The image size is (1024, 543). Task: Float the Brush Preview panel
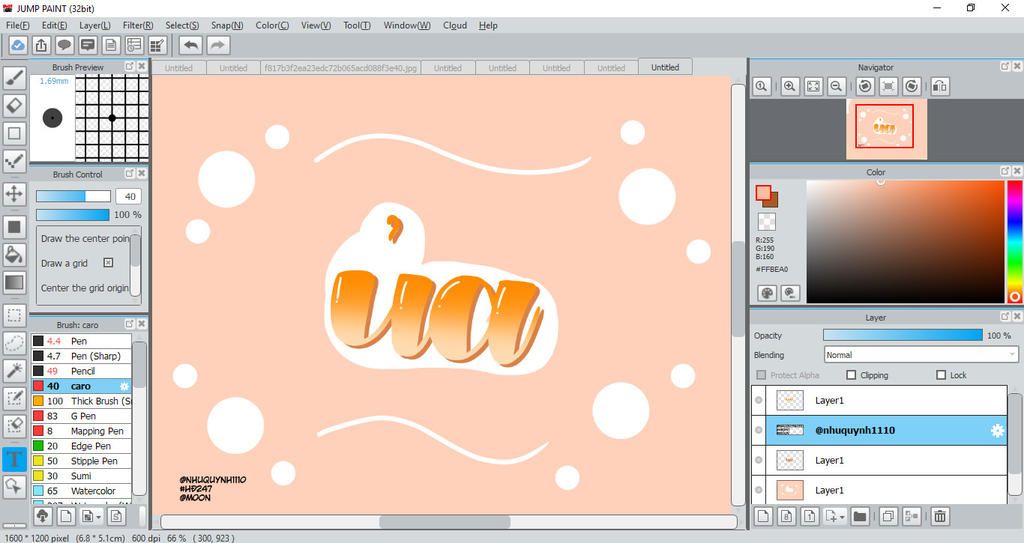pyautogui.click(x=129, y=66)
